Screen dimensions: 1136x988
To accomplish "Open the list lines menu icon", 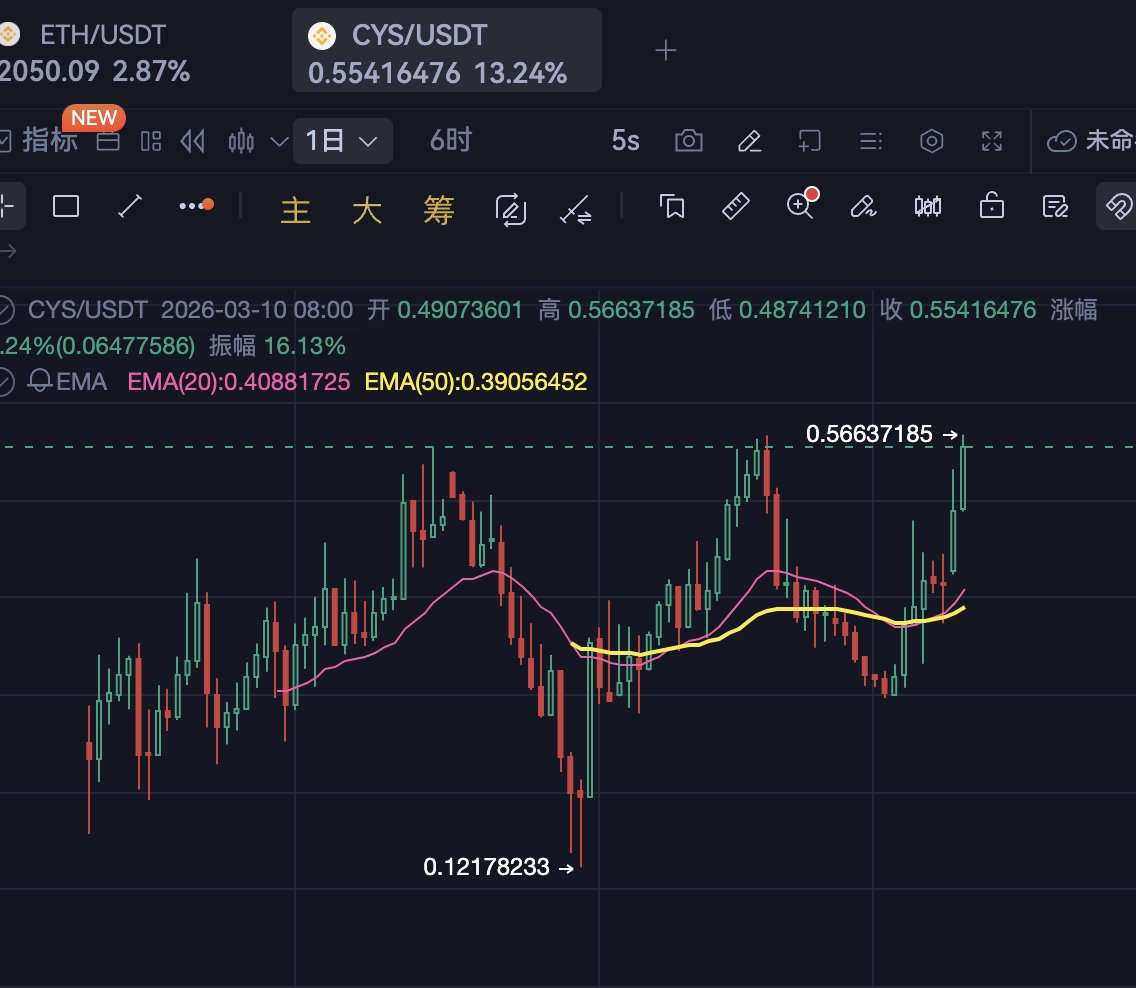I will coord(870,141).
